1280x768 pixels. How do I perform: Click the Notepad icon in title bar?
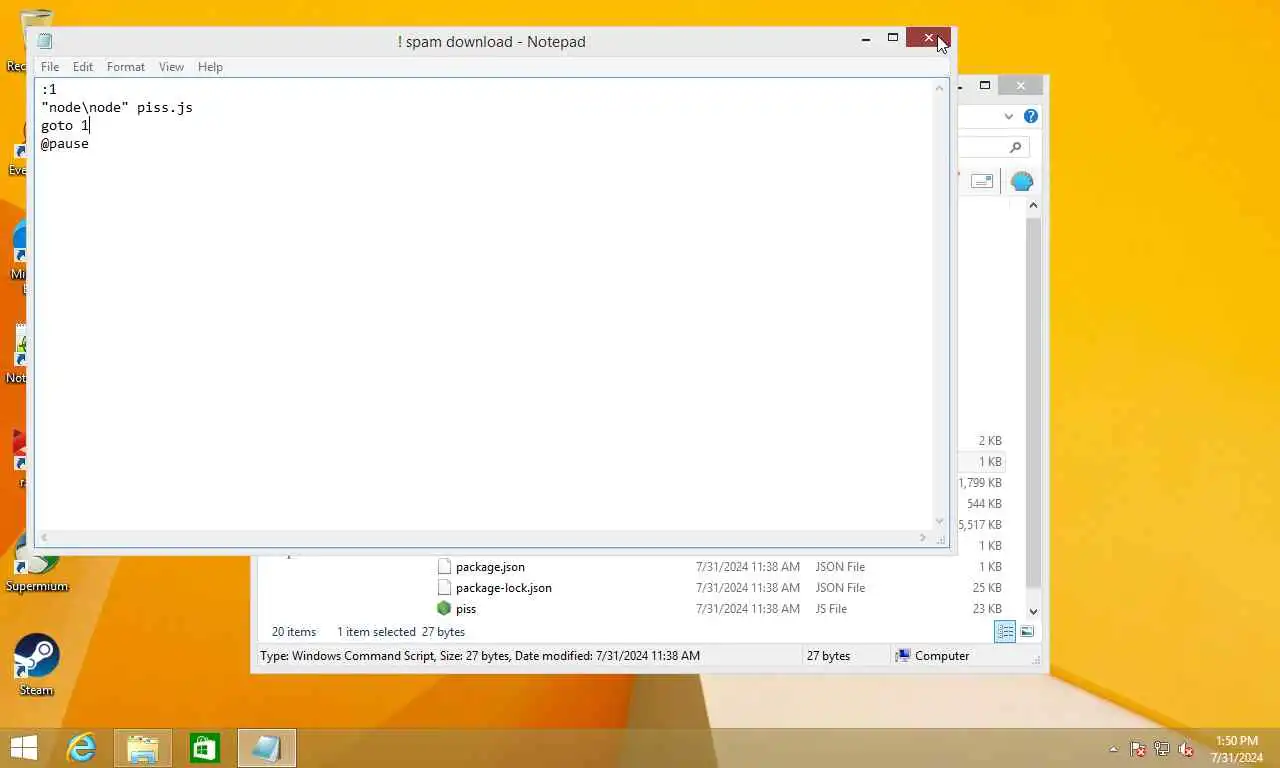pyautogui.click(x=45, y=41)
